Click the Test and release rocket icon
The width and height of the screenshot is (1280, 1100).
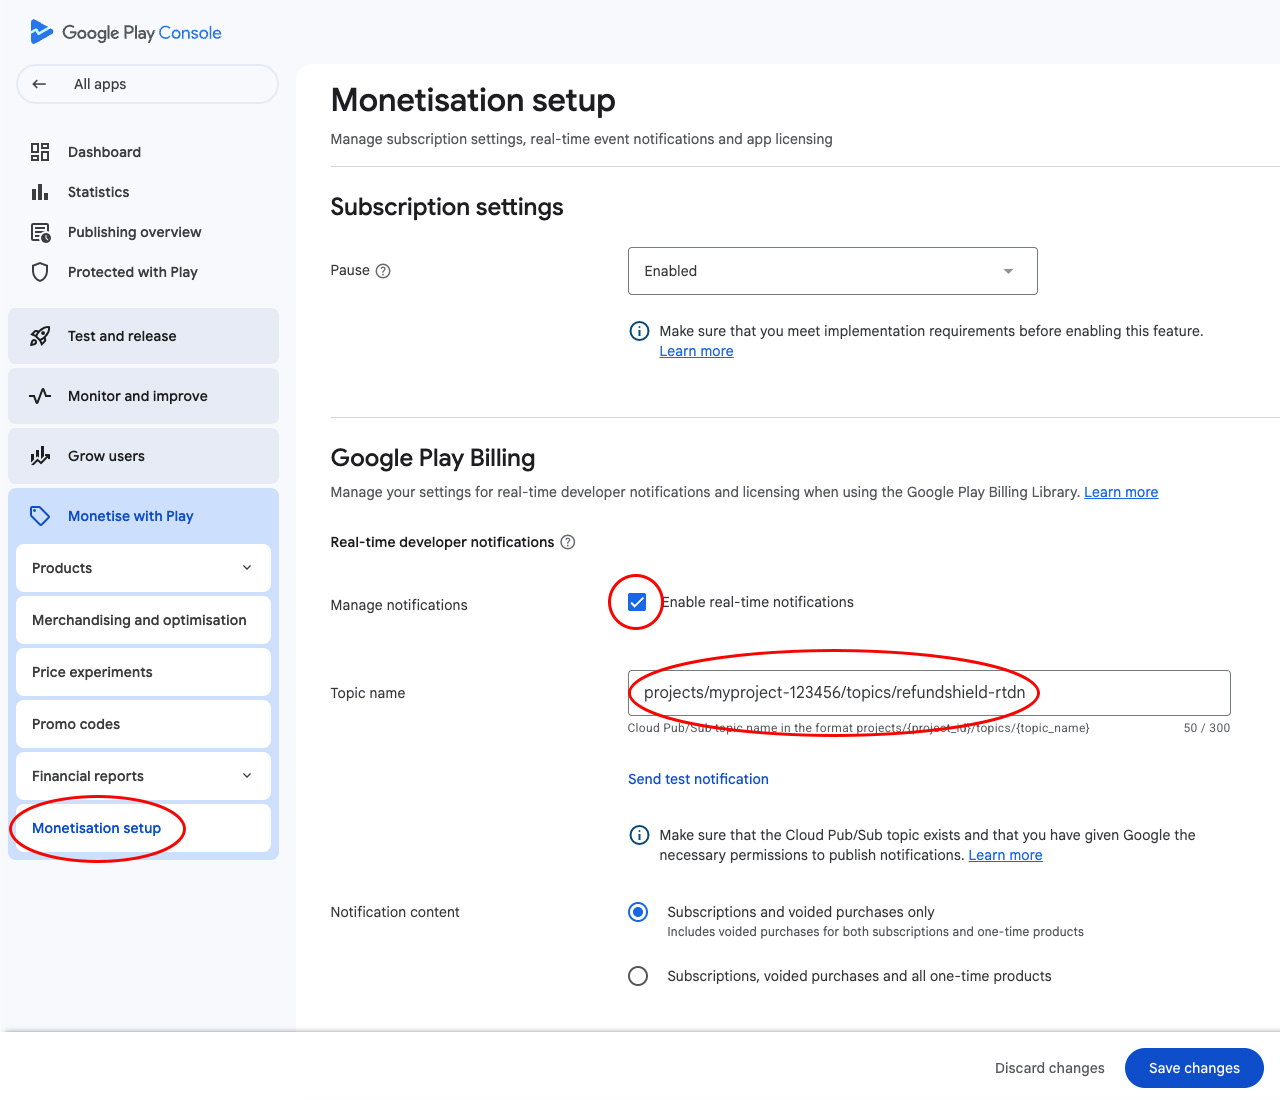click(x=40, y=336)
